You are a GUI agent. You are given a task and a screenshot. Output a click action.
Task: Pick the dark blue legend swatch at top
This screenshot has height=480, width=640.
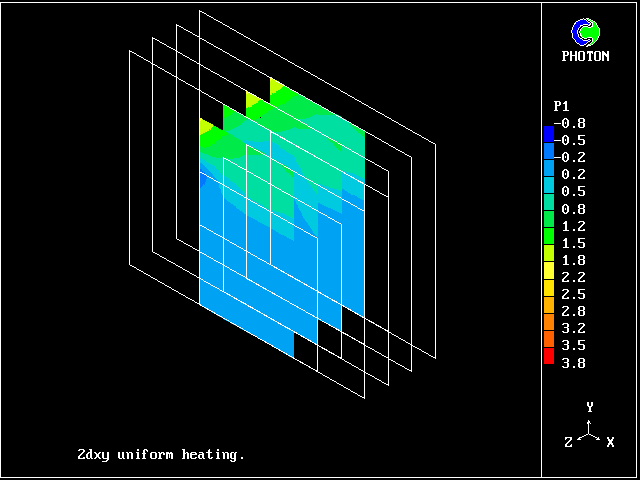[548, 132]
